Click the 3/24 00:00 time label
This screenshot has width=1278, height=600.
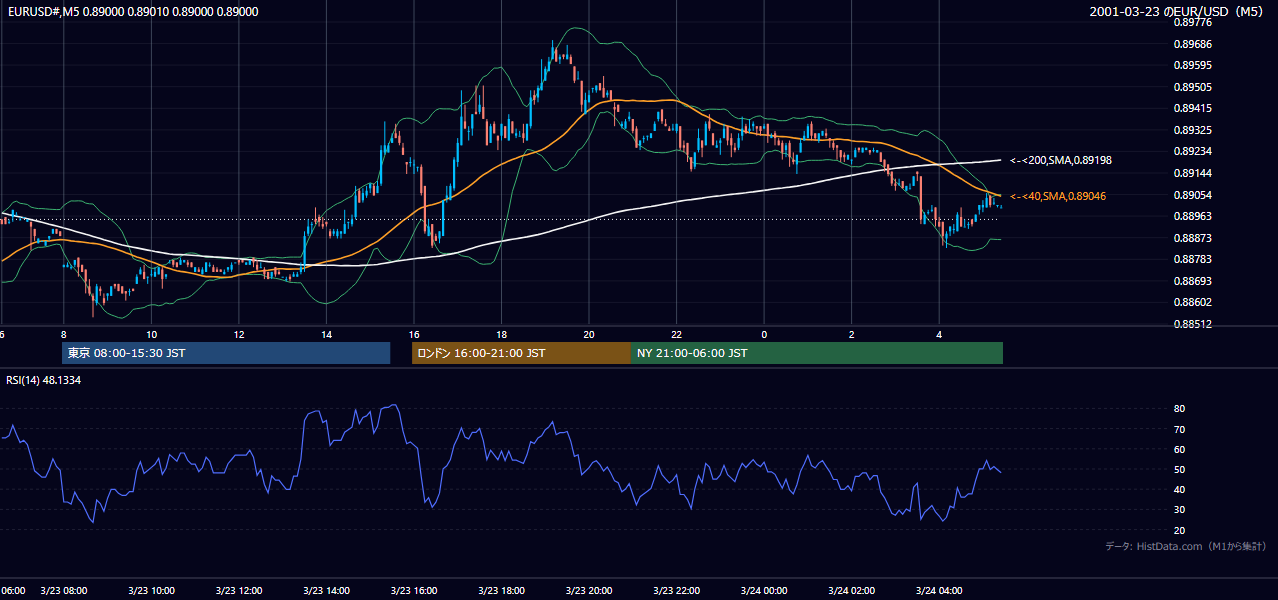pos(765,591)
